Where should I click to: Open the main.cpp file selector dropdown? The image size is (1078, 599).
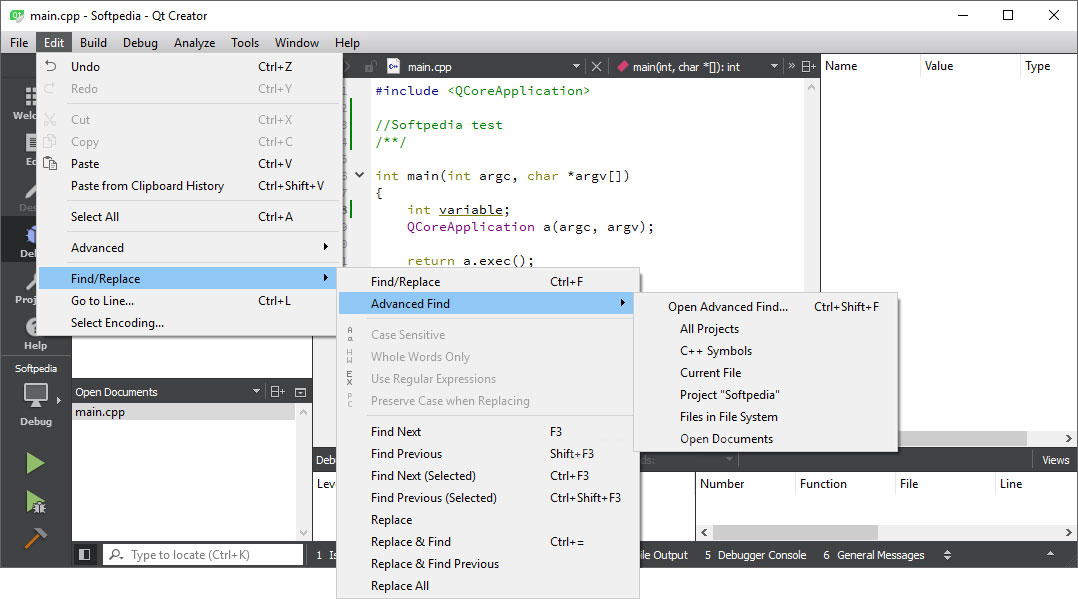click(576, 67)
